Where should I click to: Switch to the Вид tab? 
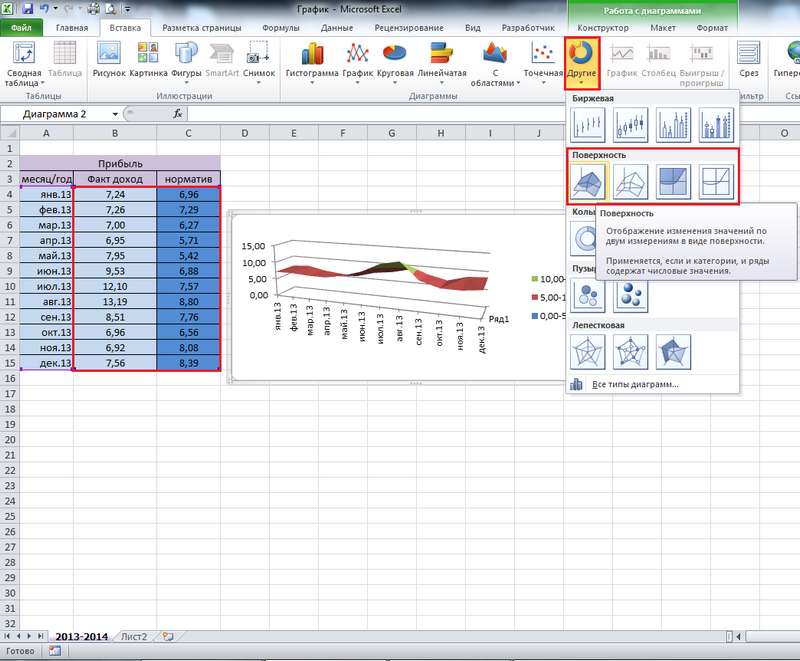point(472,28)
